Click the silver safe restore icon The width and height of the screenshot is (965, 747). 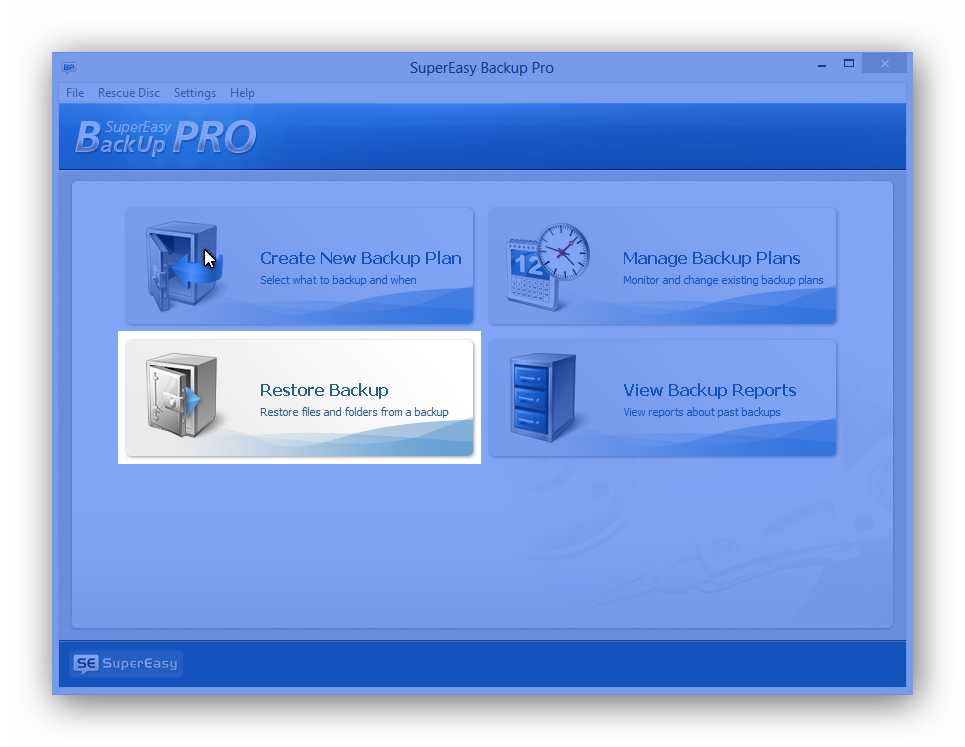[x=182, y=396]
